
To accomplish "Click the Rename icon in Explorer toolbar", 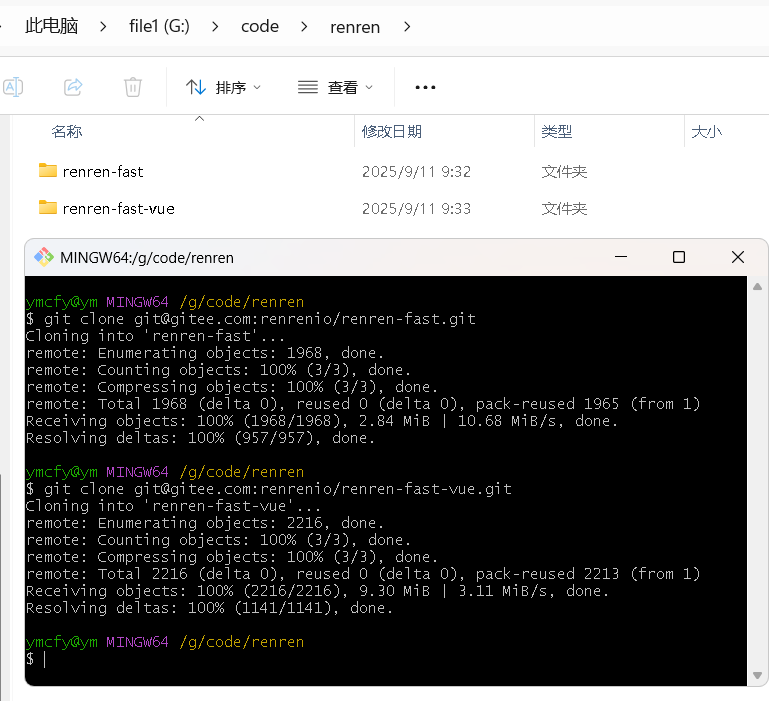I will click(13, 87).
